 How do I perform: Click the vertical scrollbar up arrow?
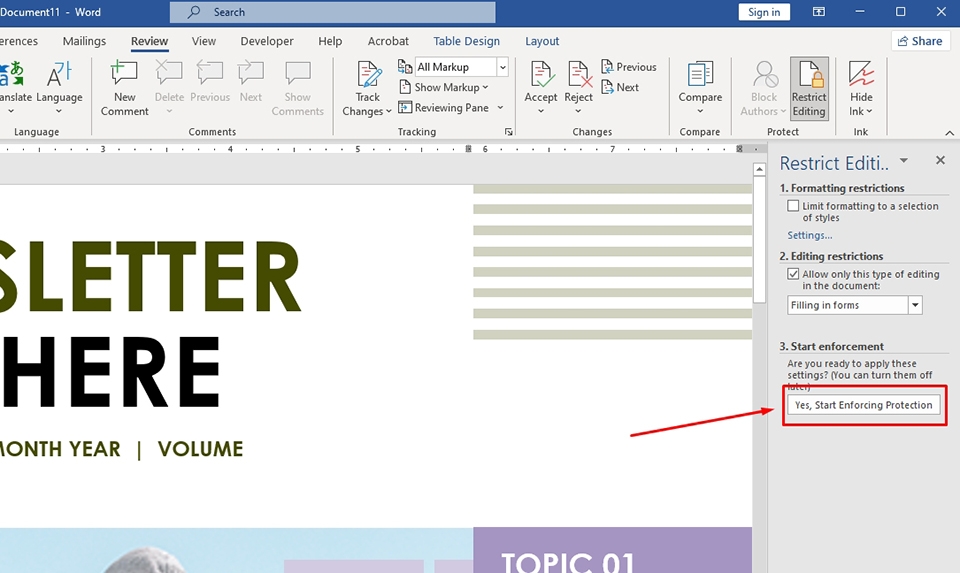pyautogui.click(x=759, y=169)
